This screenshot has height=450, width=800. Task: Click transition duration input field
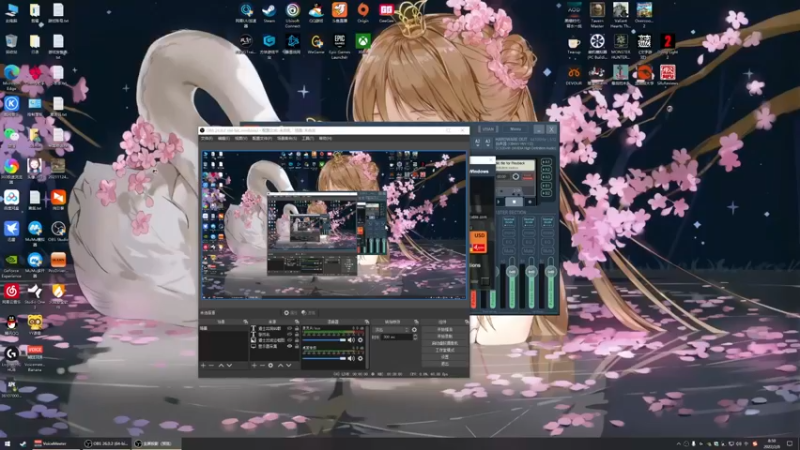(396, 337)
